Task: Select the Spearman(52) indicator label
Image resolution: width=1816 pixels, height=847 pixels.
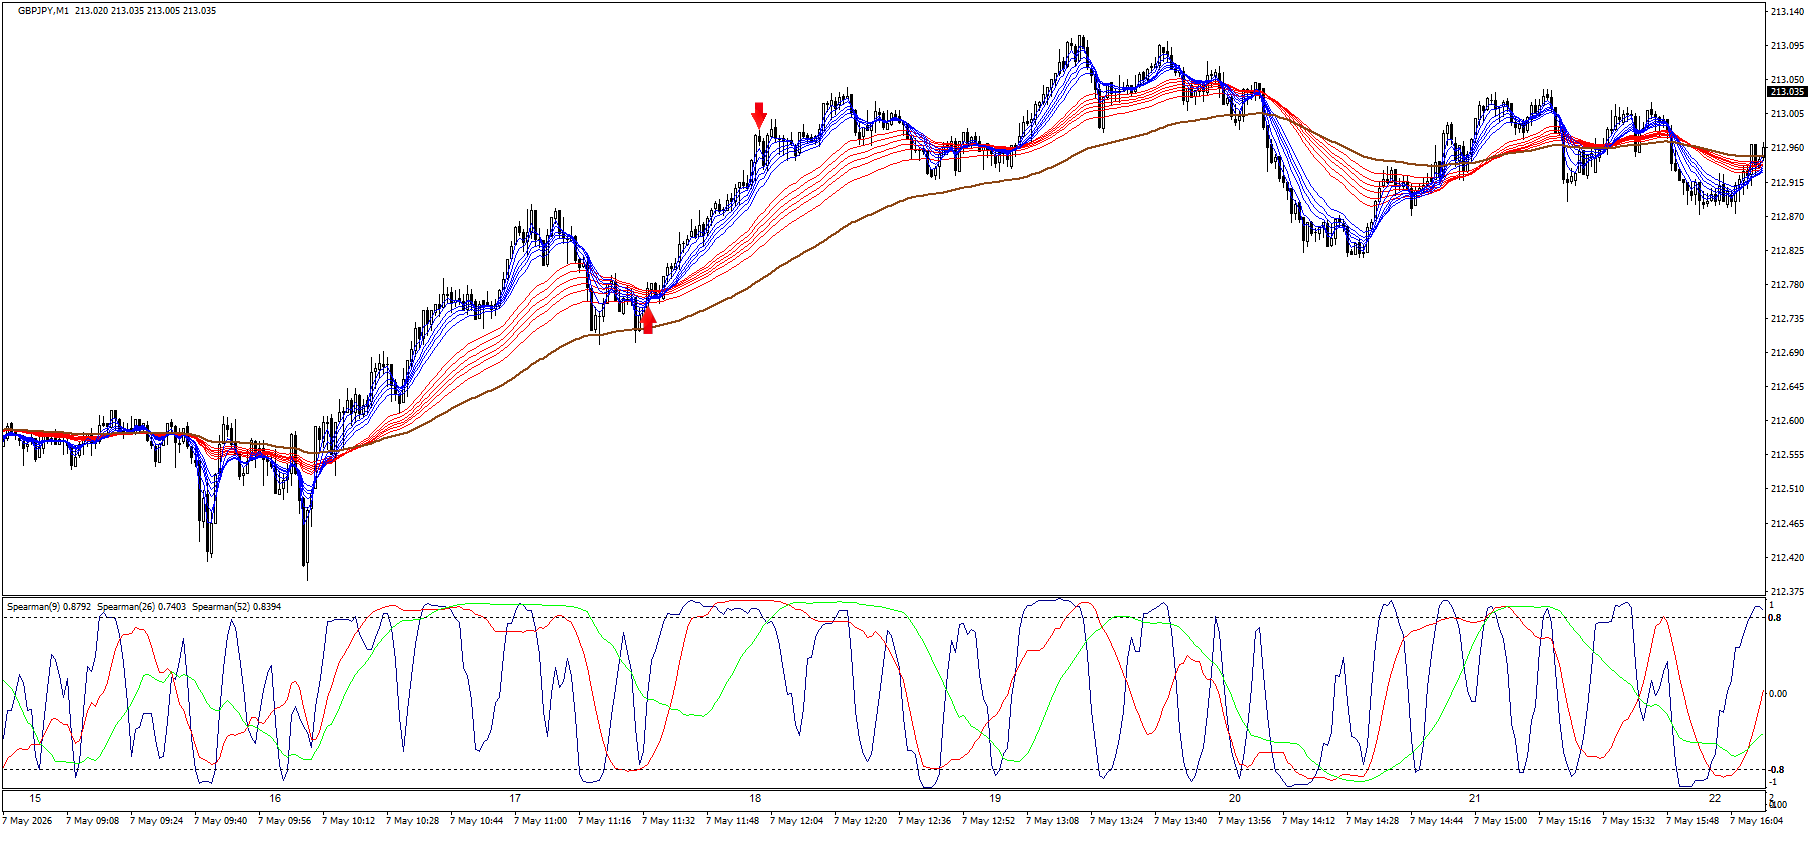Action: (236, 606)
